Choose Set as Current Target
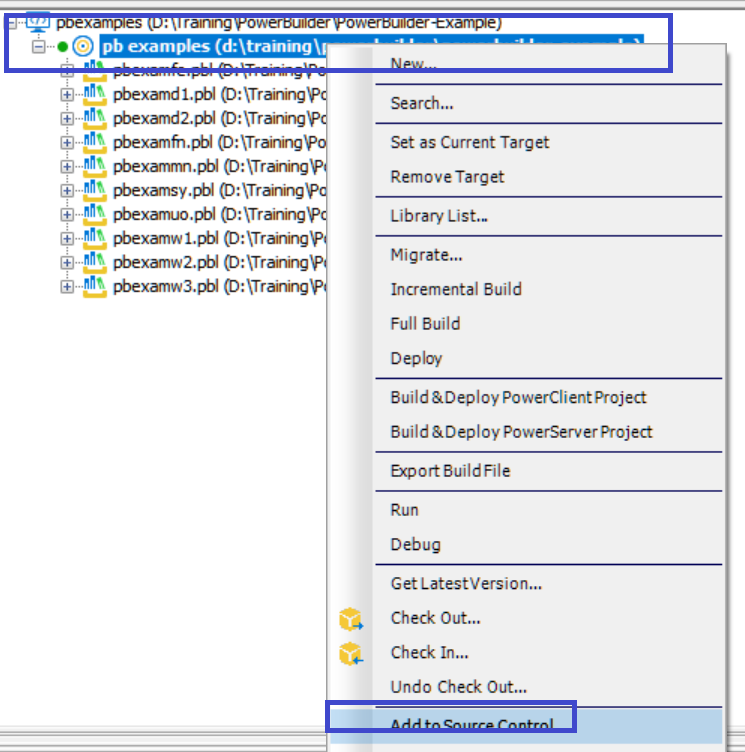 point(470,142)
